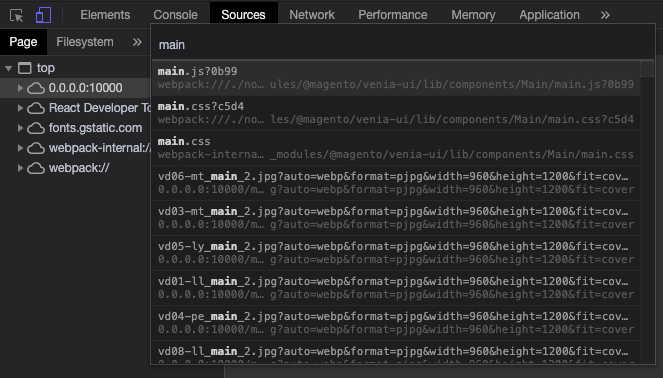This screenshot has width=663, height=378.
Task: Open the Console tab
Action: [175, 15]
